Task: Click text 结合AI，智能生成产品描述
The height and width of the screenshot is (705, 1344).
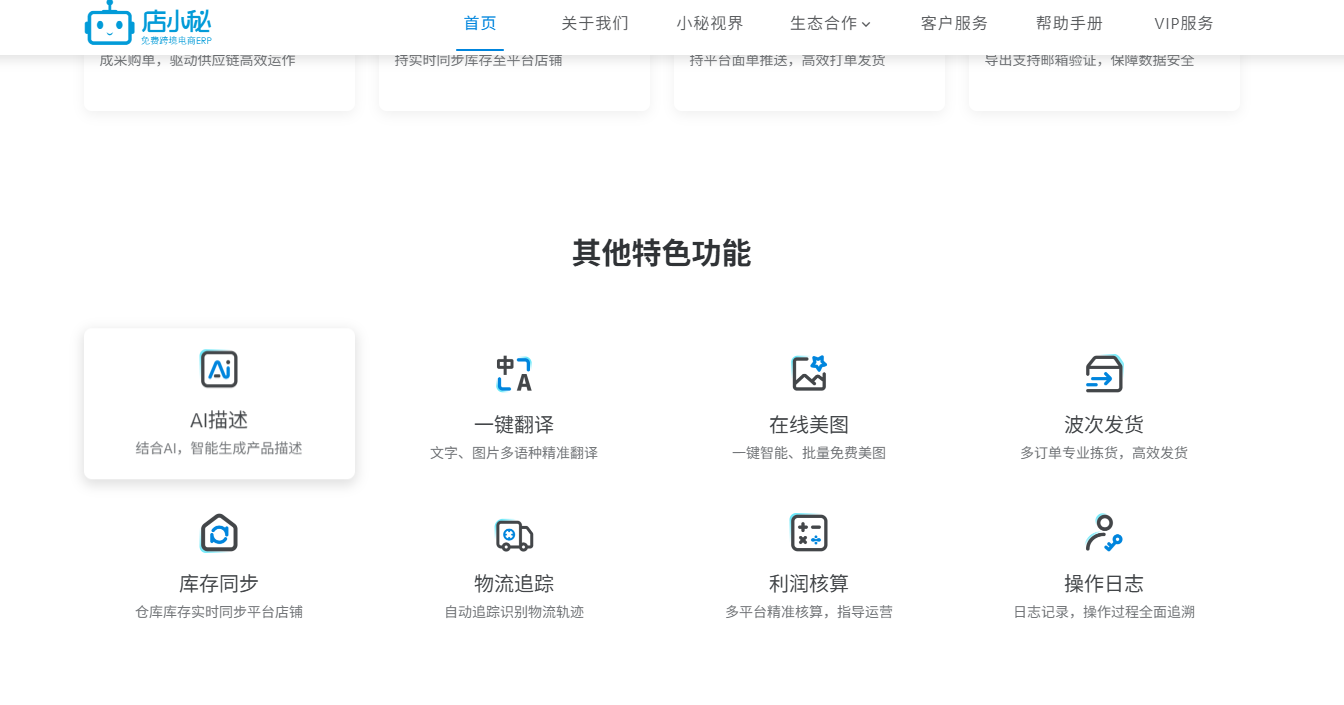Action: pos(219,448)
